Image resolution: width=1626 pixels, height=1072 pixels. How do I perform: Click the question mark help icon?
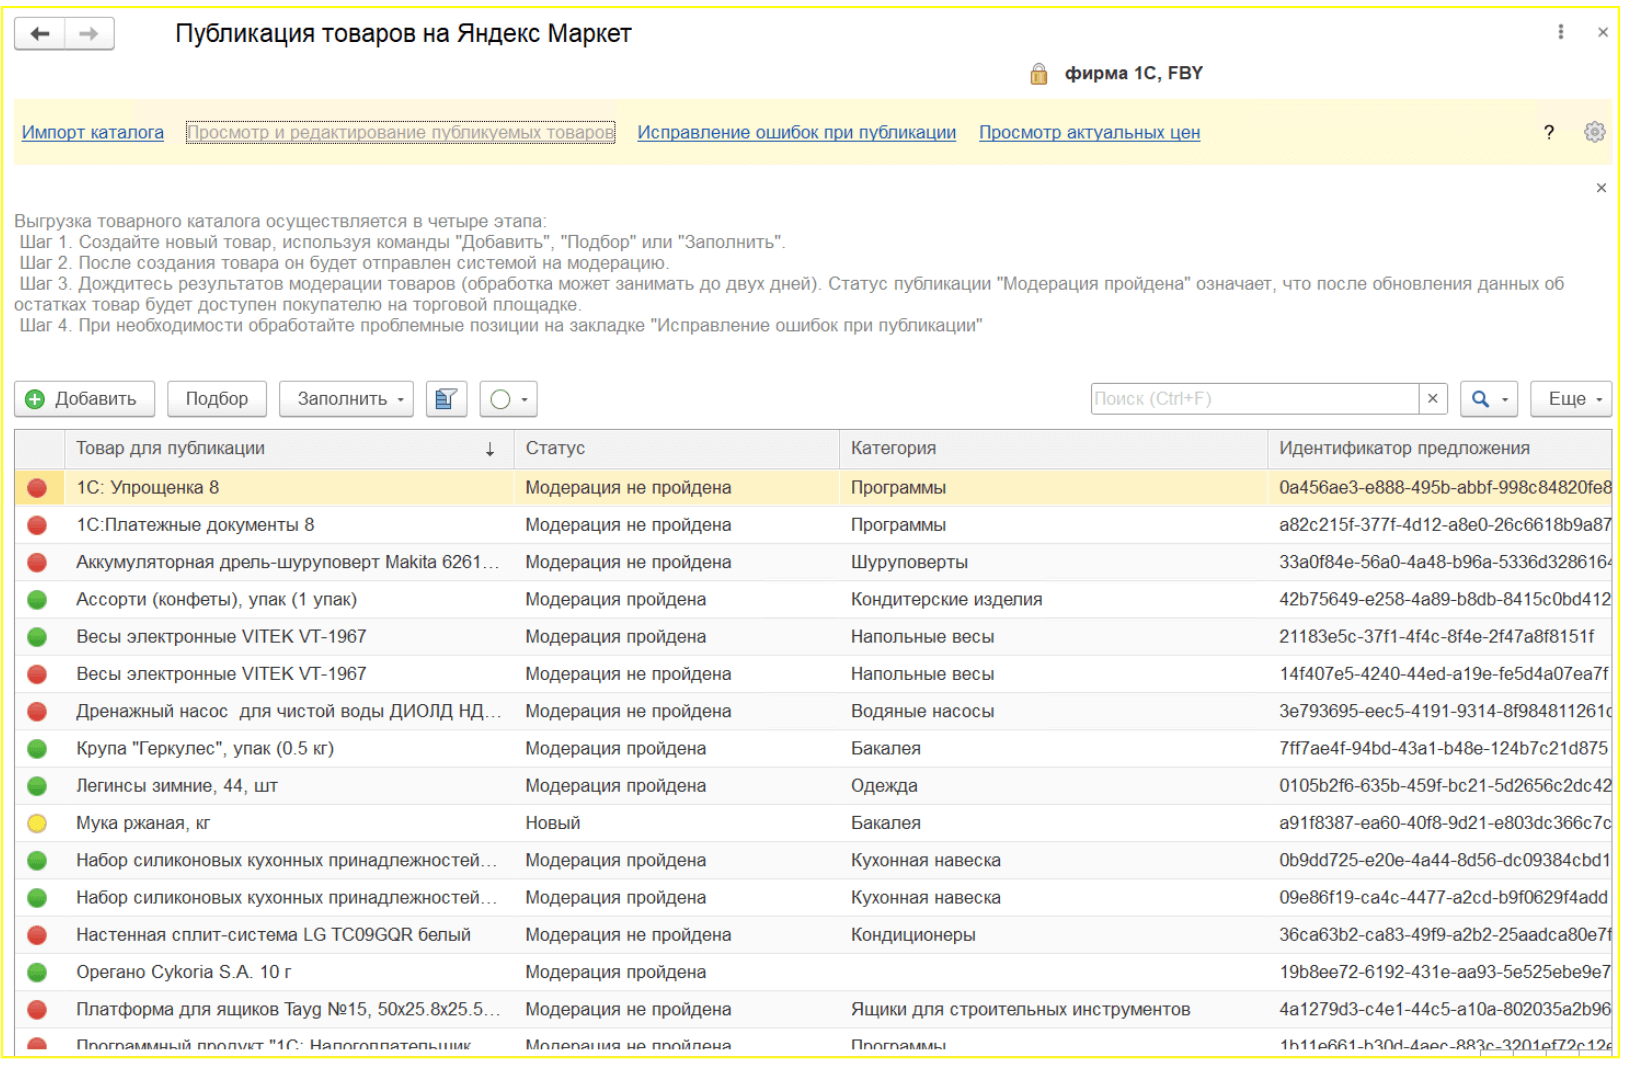tap(1548, 132)
